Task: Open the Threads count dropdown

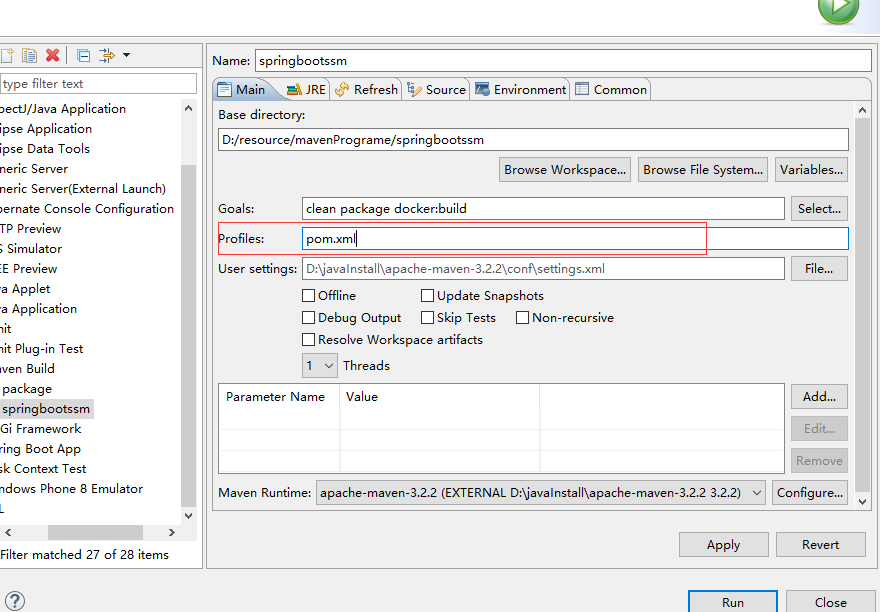Action: click(x=320, y=366)
